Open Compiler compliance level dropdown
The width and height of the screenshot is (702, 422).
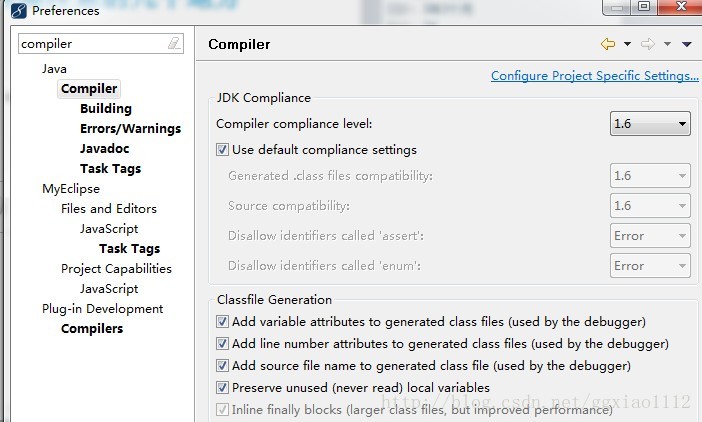coord(650,124)
